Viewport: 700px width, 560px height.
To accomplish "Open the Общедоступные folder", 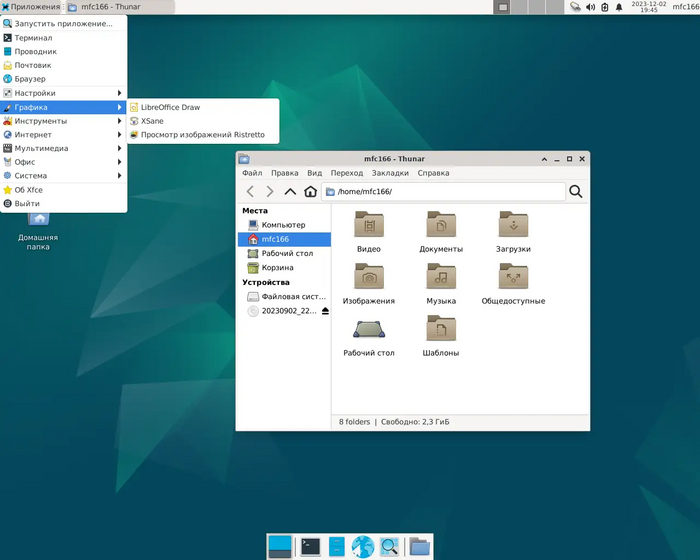I will pos(513,284).
